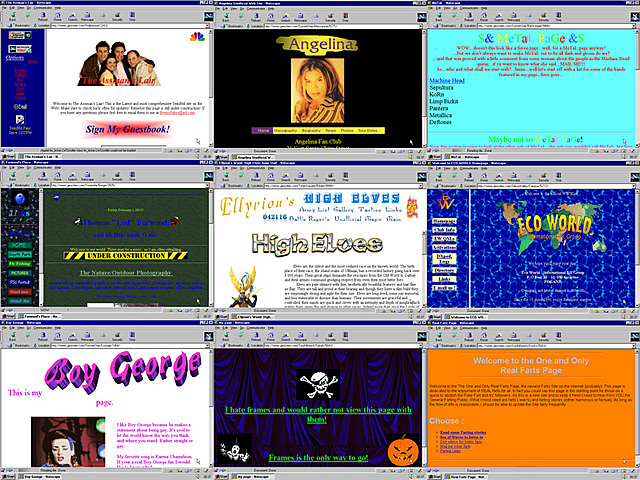Click Start button below Assman's Lair window

[8, 156]
